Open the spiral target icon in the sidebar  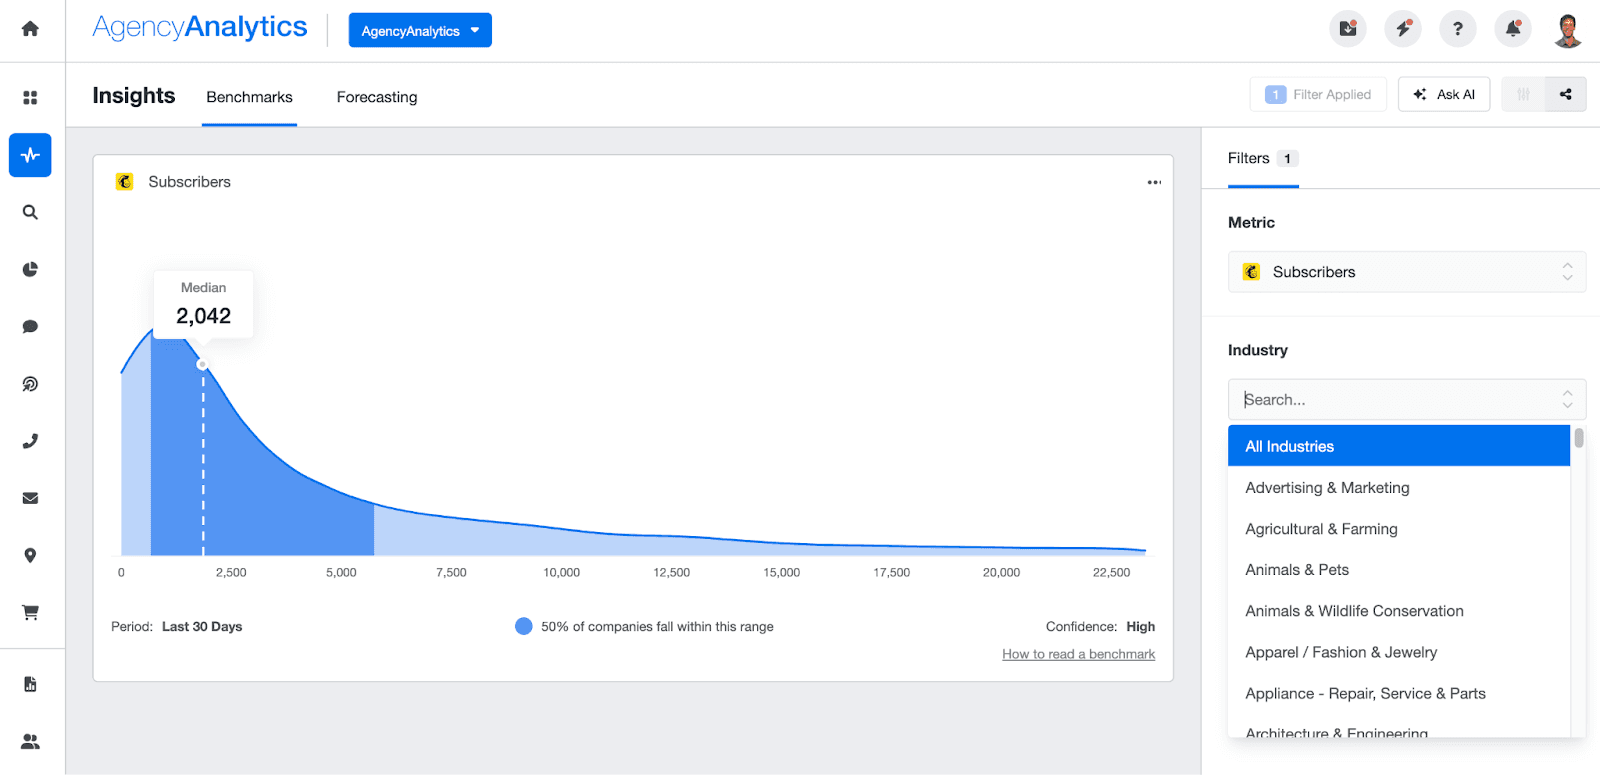(30, 384)
